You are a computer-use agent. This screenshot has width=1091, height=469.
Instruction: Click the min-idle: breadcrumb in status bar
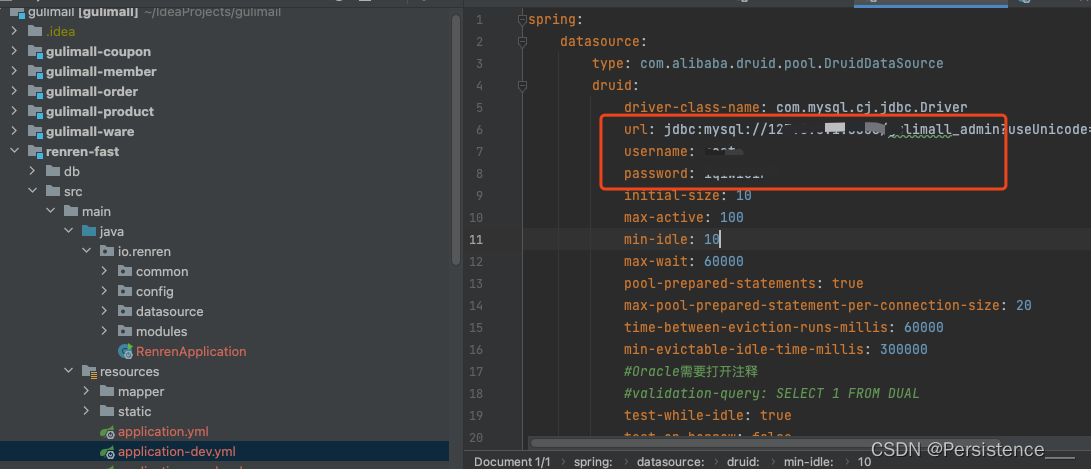point(809,461)
